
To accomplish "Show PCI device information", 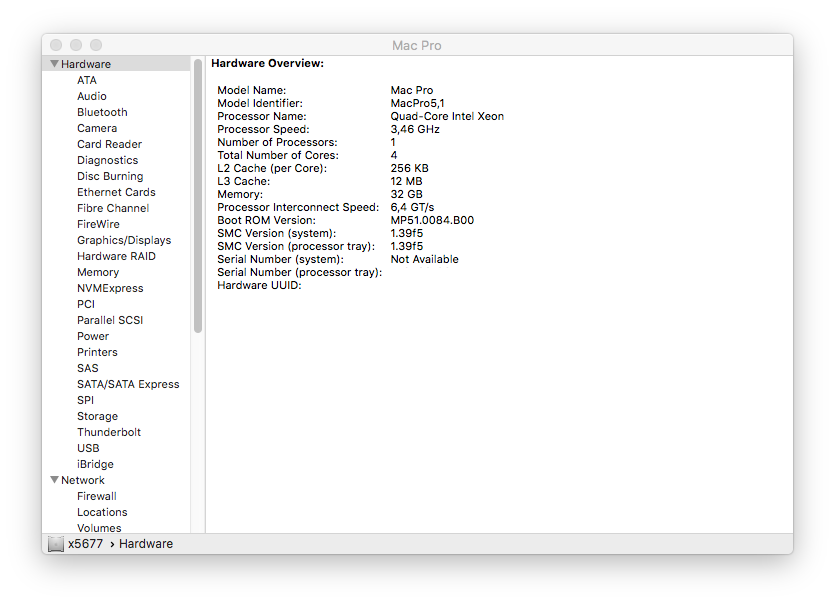I will pyautogui.click(x=86, y=304).
